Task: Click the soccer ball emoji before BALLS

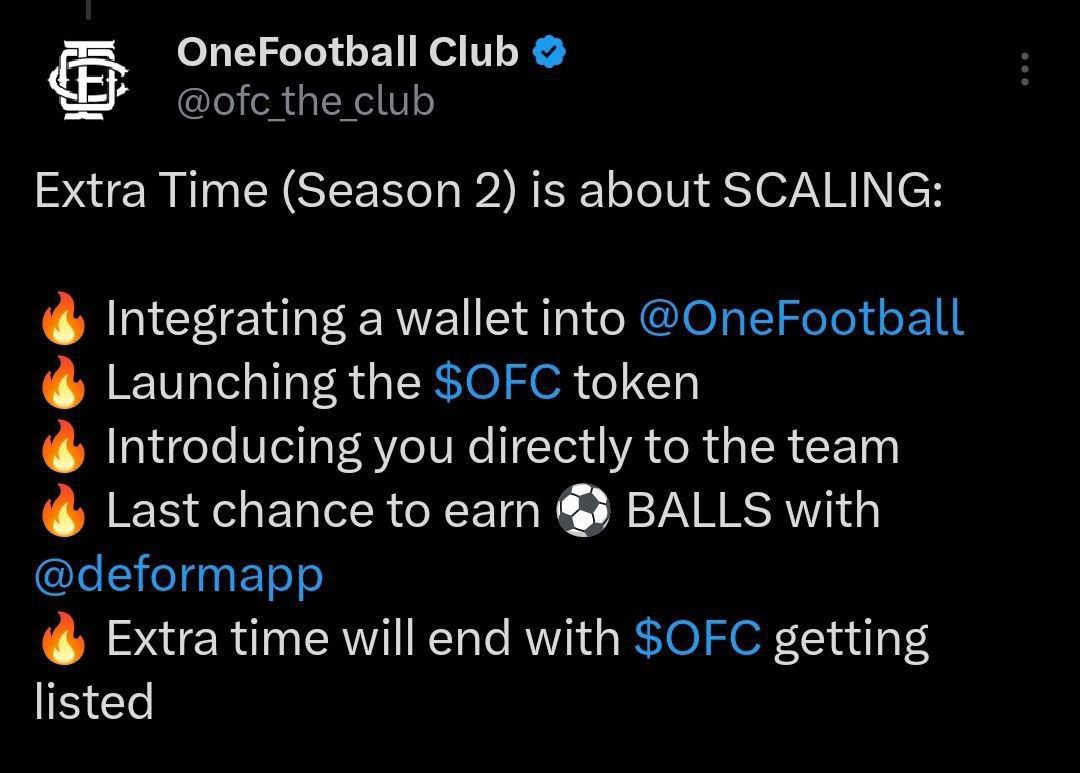Action: 583,511
